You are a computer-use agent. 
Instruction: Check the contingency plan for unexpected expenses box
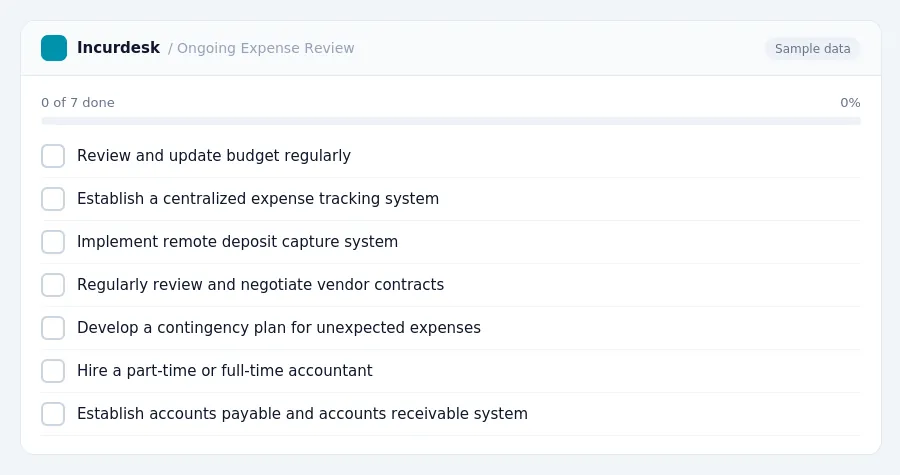tap(53, 328)
